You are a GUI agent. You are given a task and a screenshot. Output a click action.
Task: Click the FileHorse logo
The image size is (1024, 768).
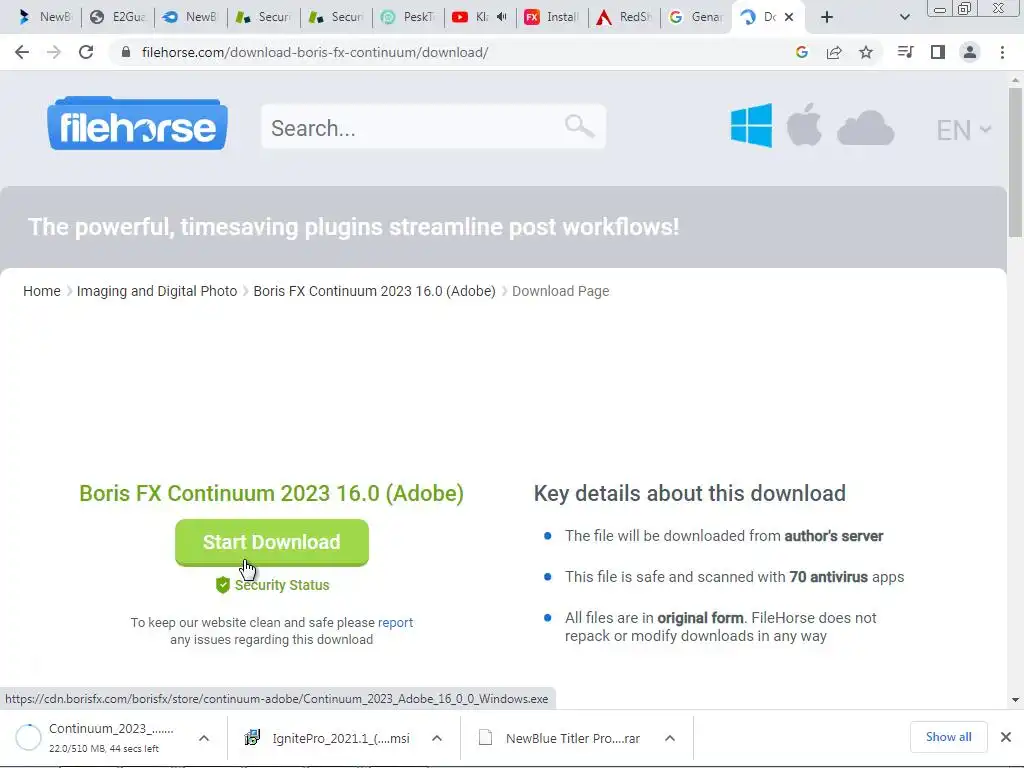click(137, 123)
